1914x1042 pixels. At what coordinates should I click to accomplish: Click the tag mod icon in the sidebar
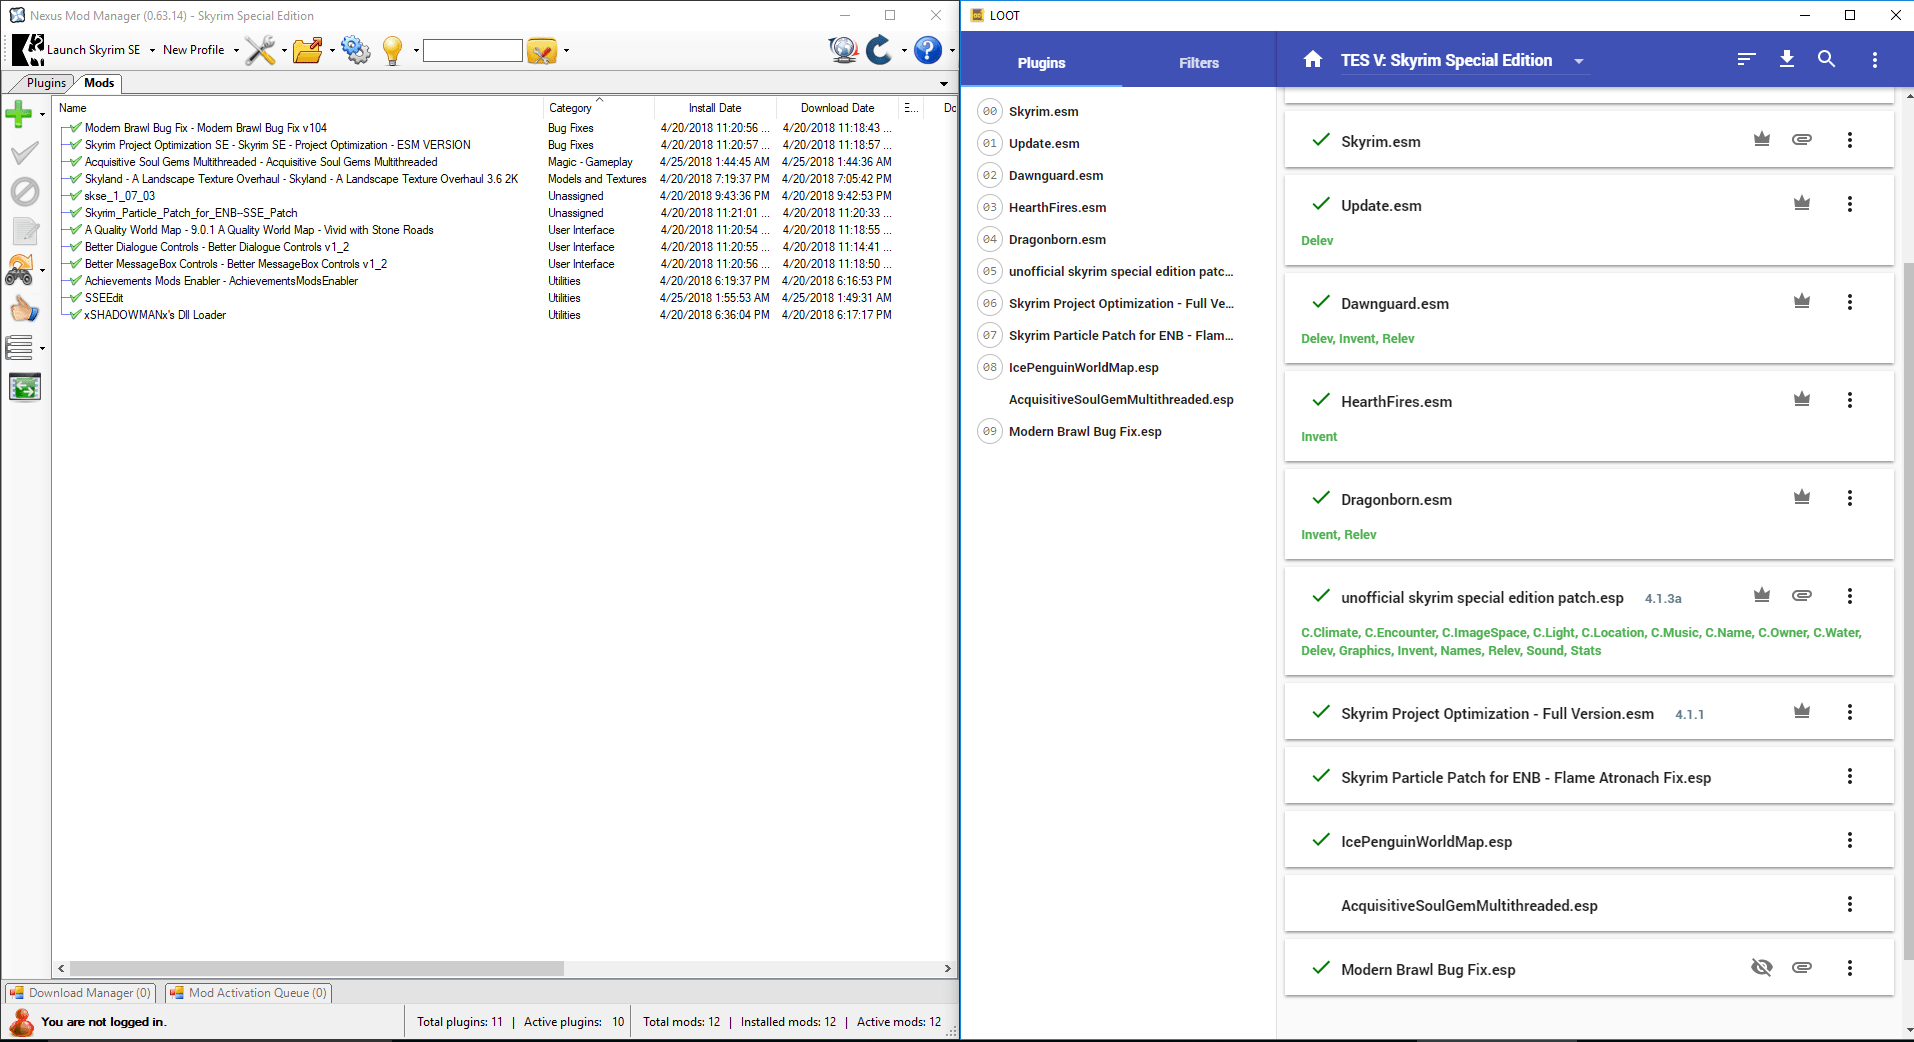pyautogui.click(x=20, y=270)
